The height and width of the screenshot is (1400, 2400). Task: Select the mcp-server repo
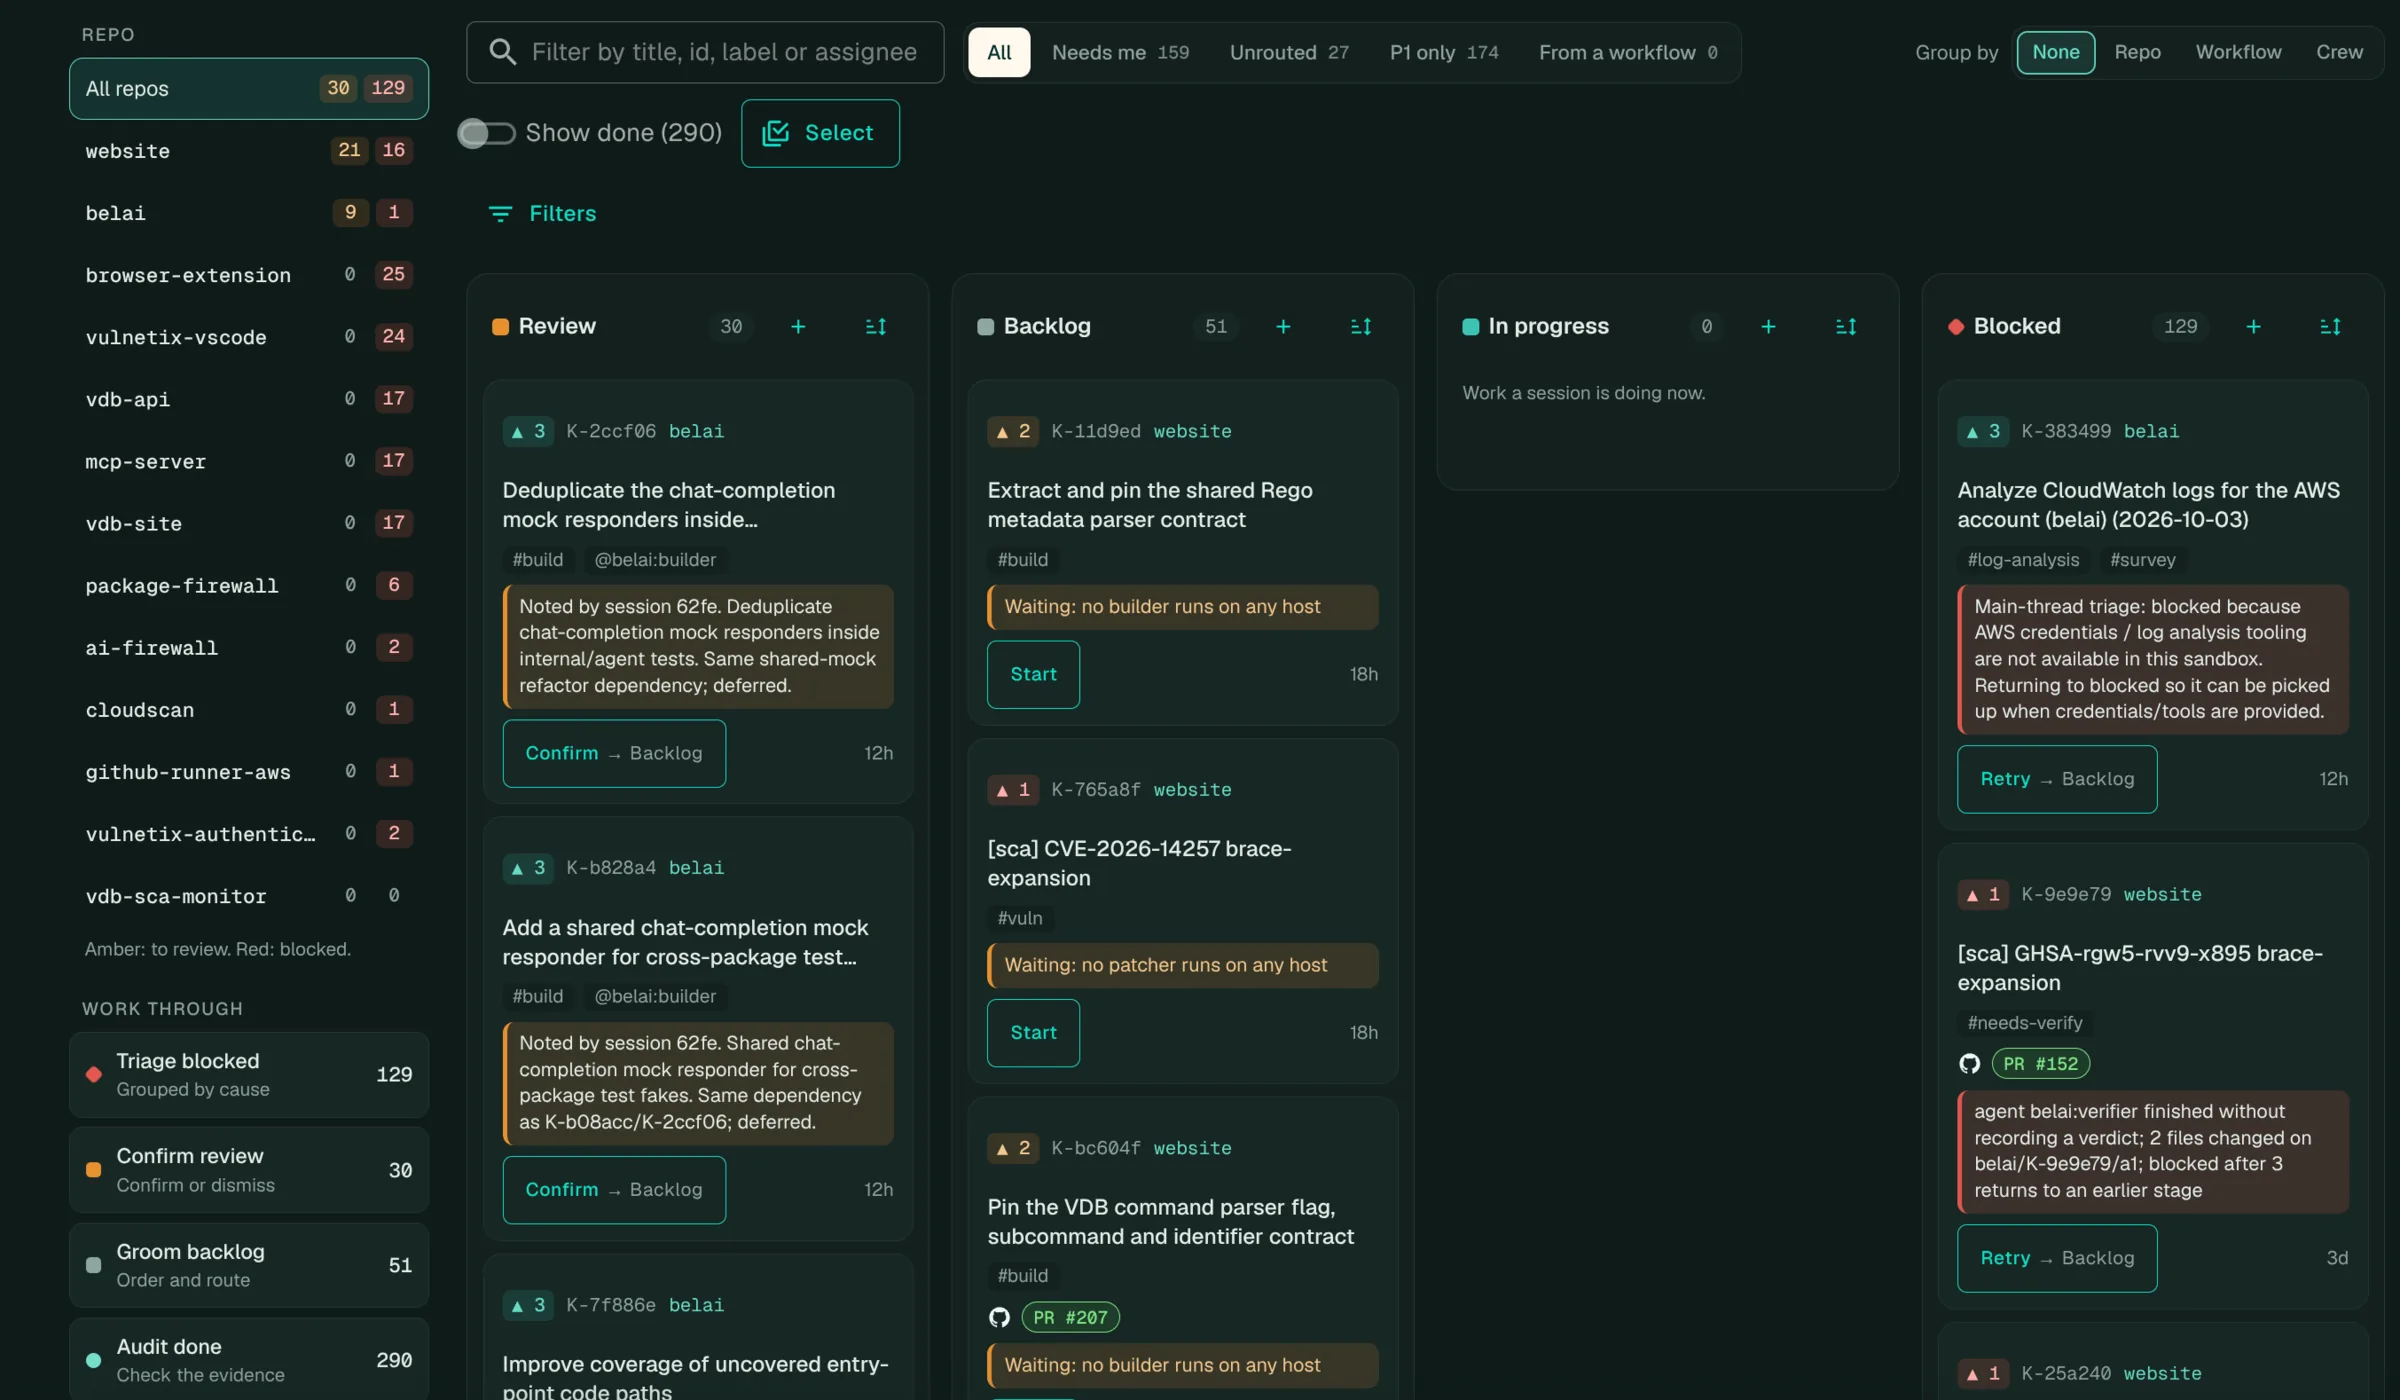click(x=249, y=461)
